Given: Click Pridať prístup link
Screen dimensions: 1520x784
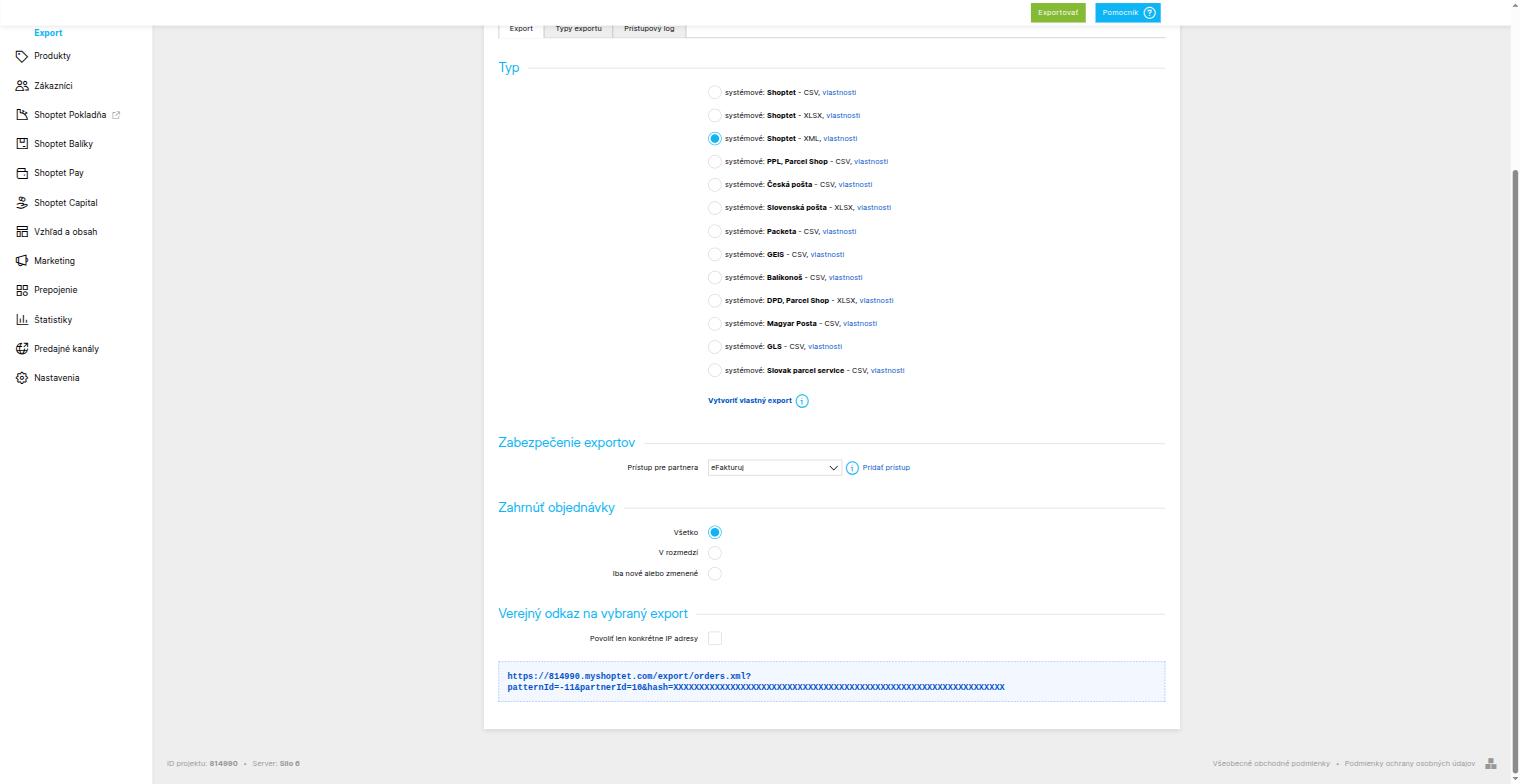Looking at the screenshot, I should [x=886, y=468].
